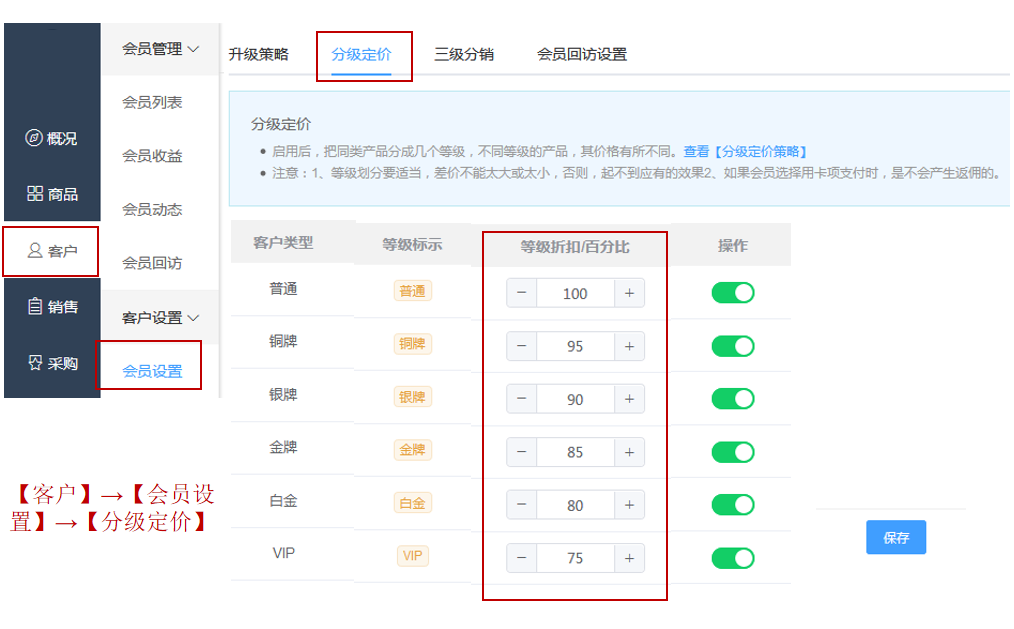Open the 商品 grid icon in sidebar

35,193
